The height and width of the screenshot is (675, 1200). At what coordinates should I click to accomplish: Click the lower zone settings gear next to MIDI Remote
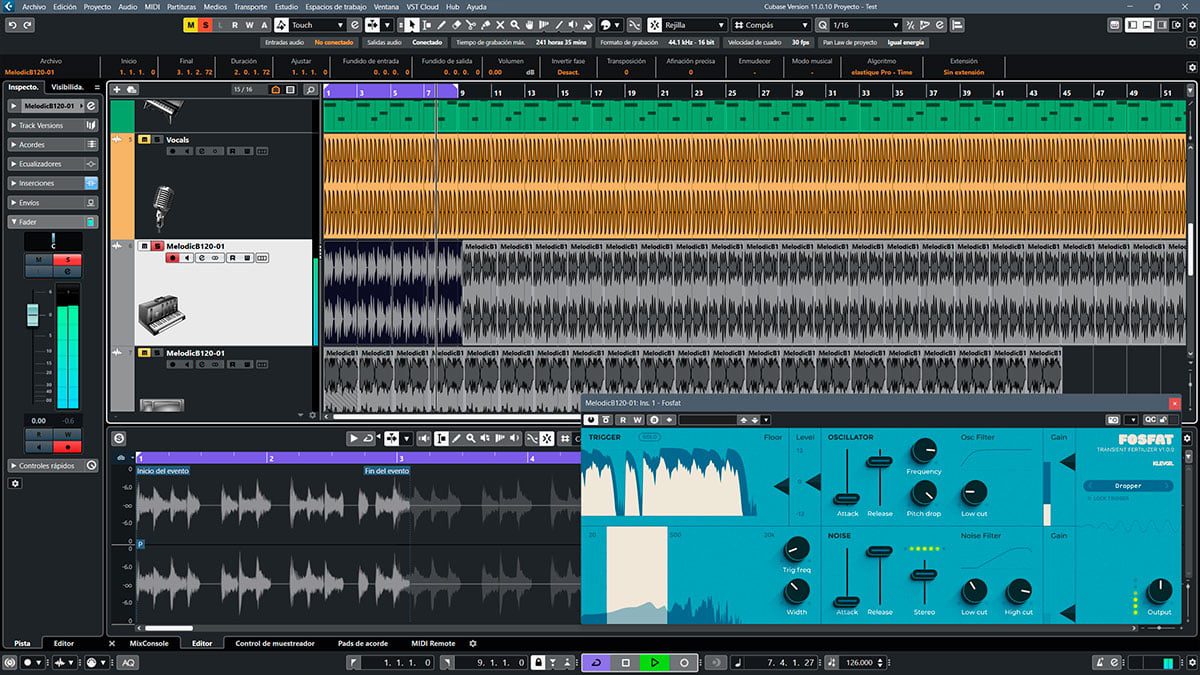coord(473,644)
